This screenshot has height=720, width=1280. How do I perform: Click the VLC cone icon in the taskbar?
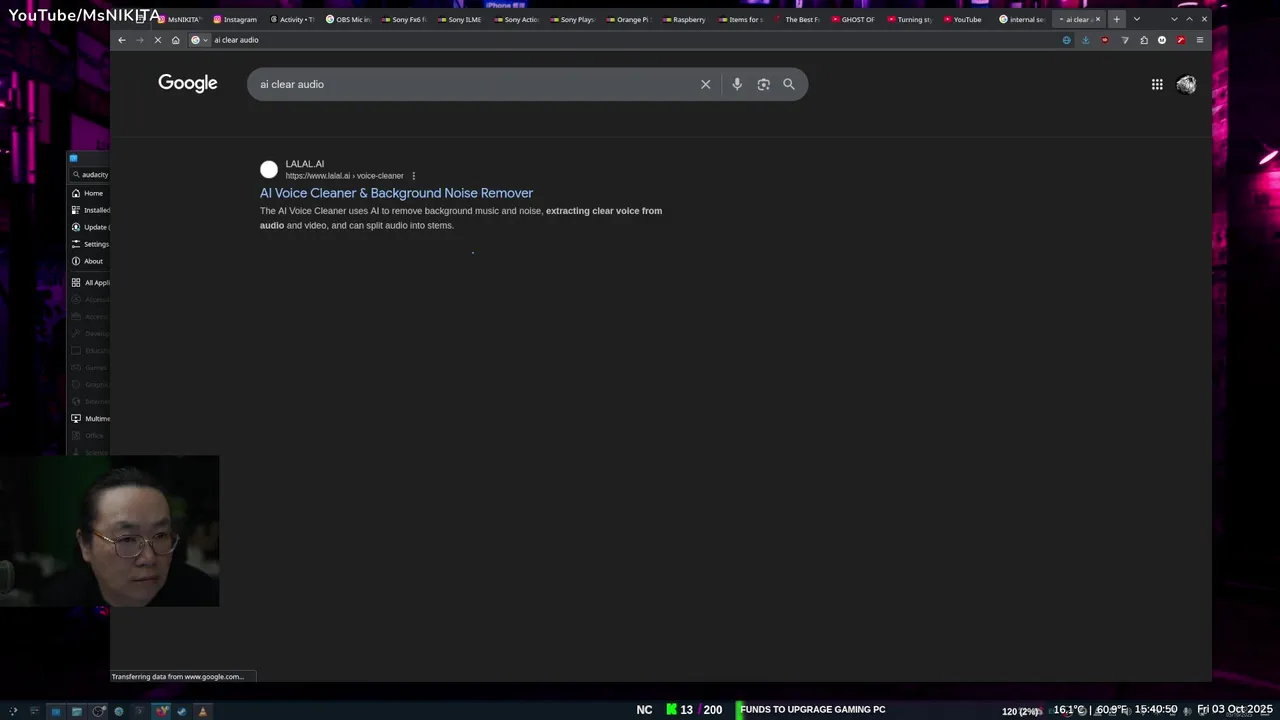202,711
